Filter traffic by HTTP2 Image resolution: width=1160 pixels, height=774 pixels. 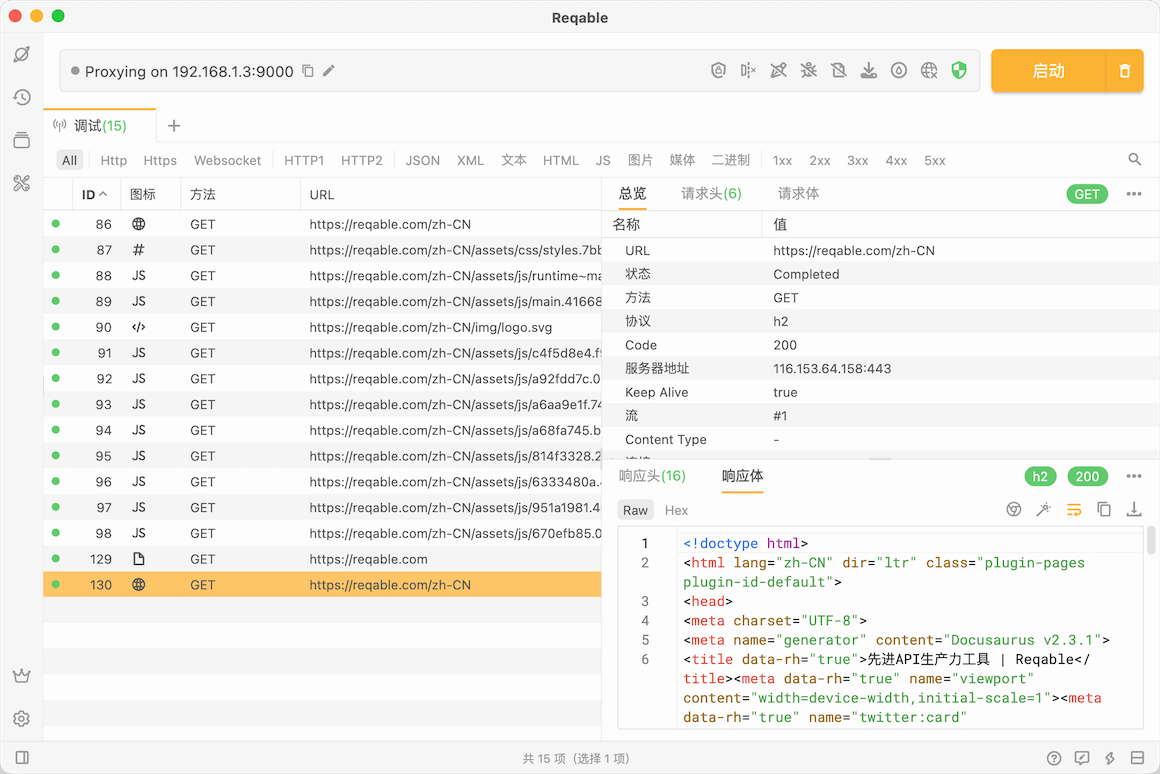[x=362, y=161]
